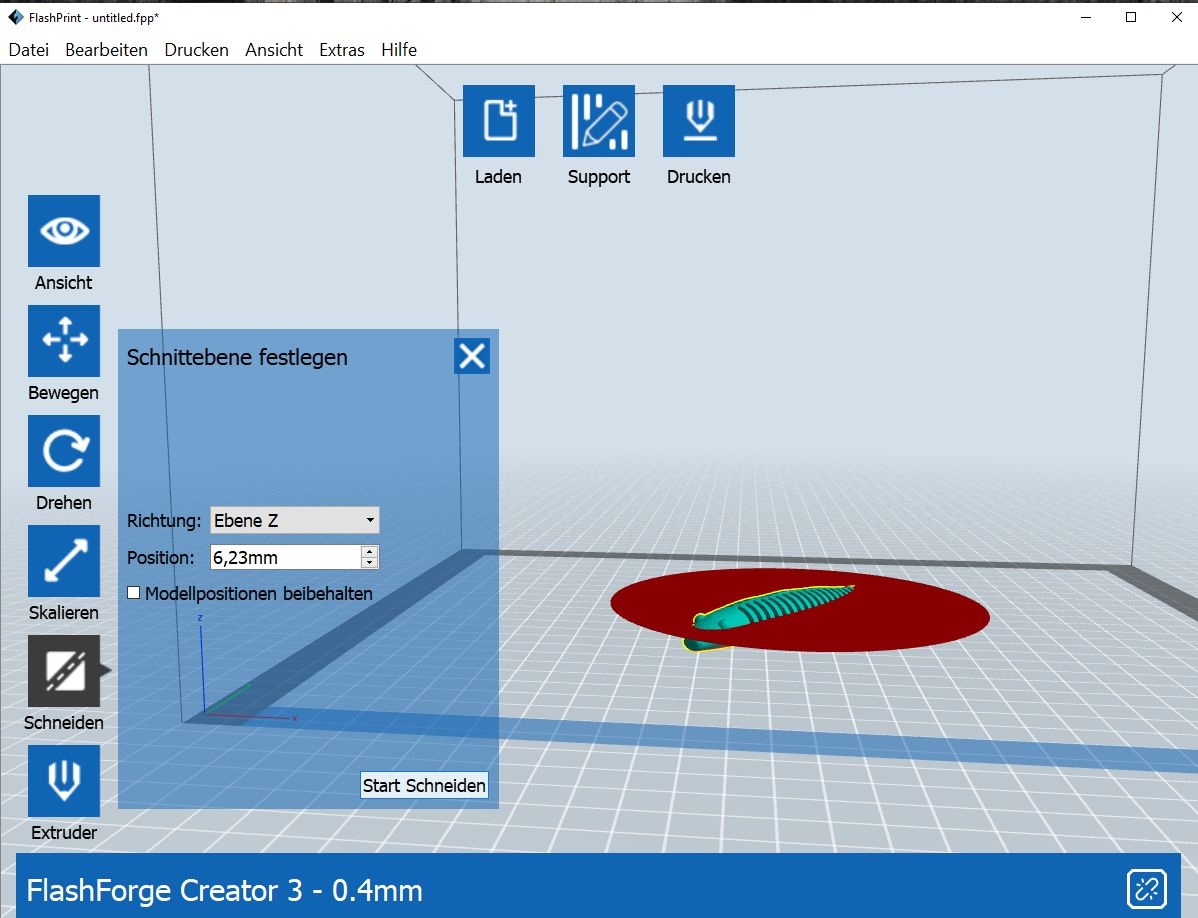The width and height of the screenshot is (1198, 918).
Task: Open the Ansicht menu in menu bar
Action: 274,50
